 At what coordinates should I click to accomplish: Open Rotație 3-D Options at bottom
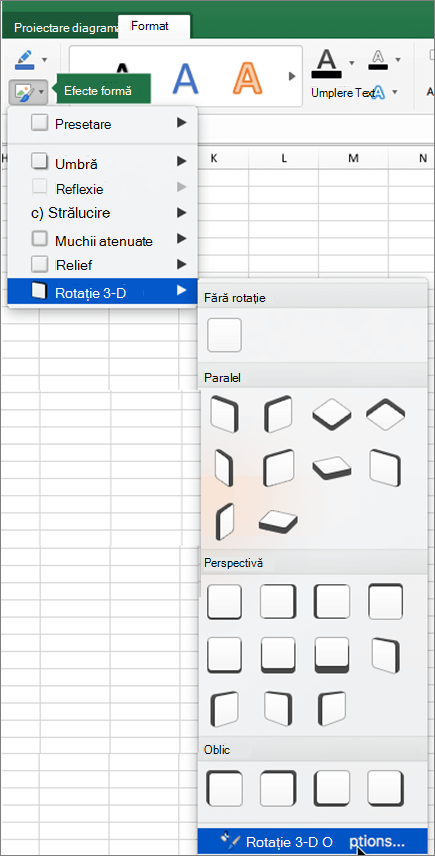point(313,841)
